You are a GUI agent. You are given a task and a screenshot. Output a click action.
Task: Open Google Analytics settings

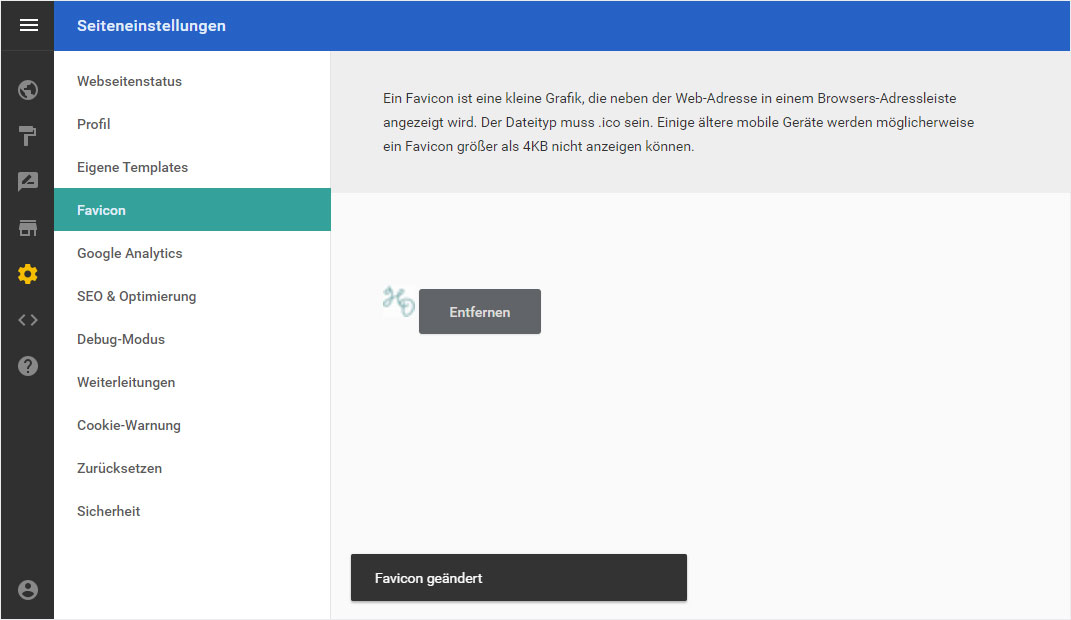click(x=192, y=253)
